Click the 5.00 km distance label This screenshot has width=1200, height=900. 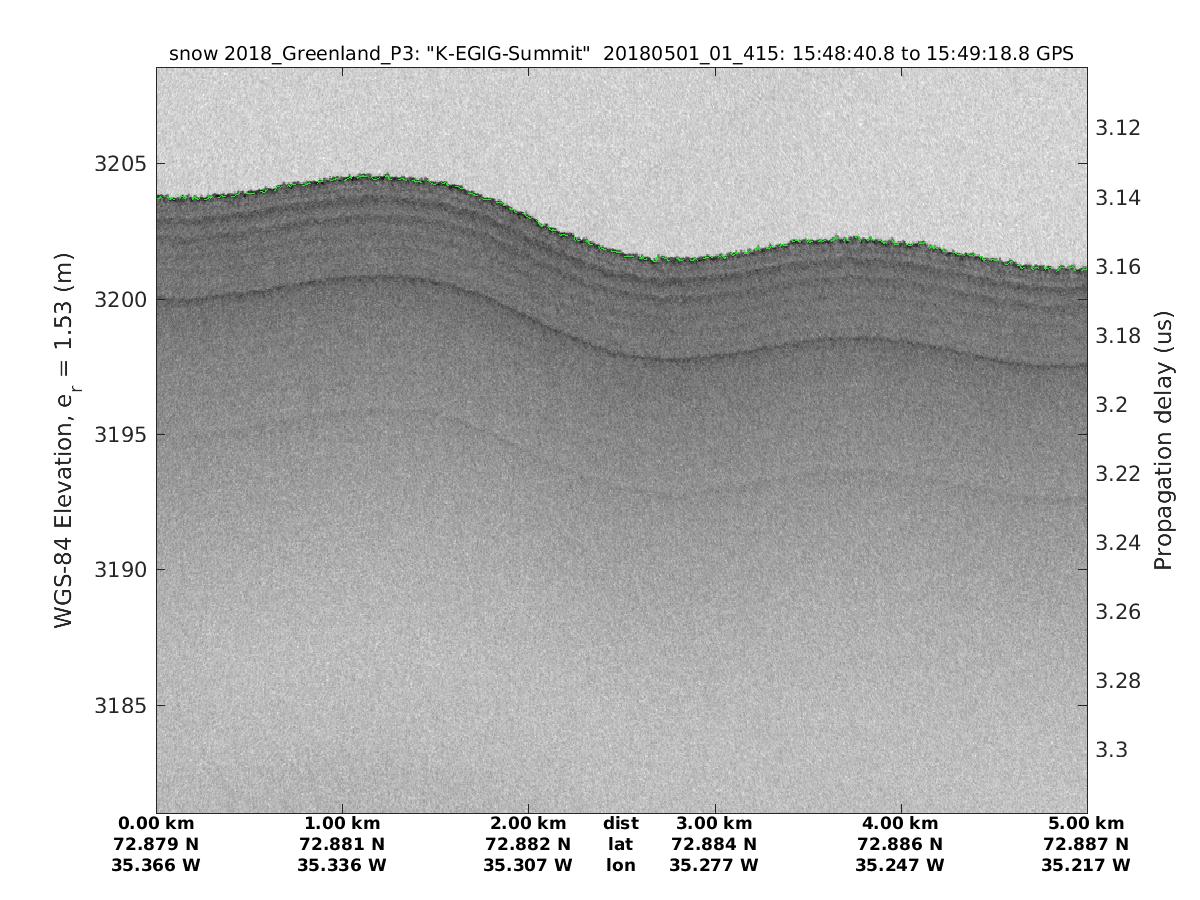pos(1086,824)
